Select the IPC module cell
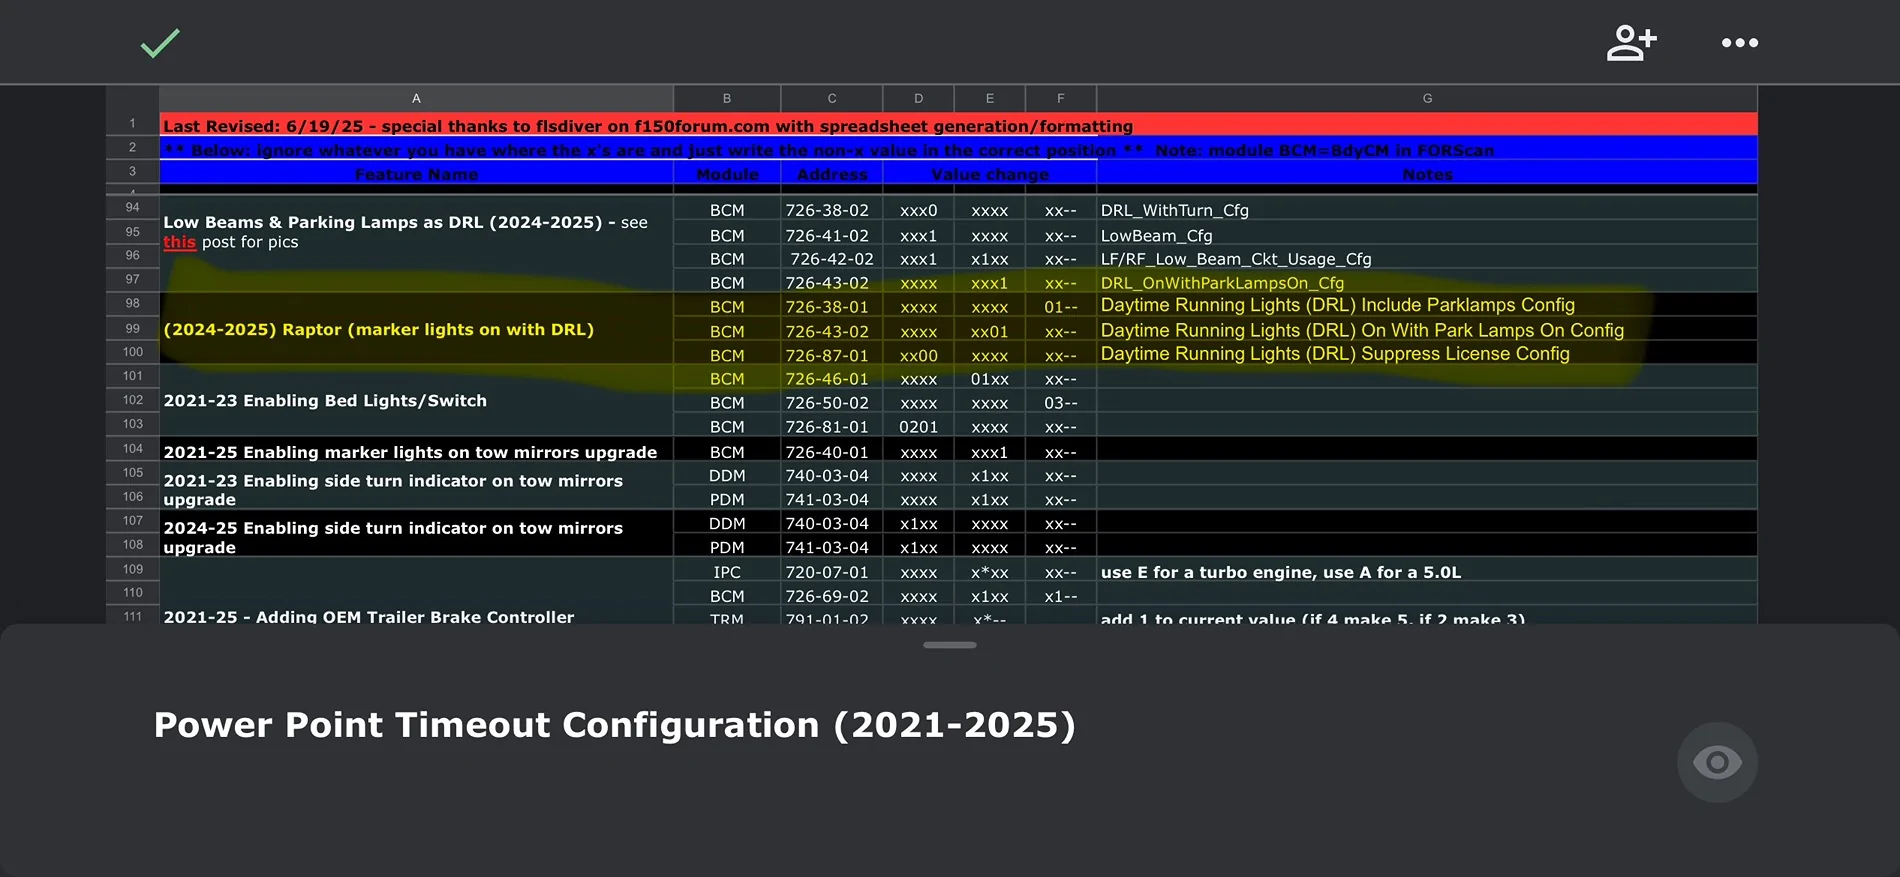This screenshot has width=1900, height=877. [727, 572]
